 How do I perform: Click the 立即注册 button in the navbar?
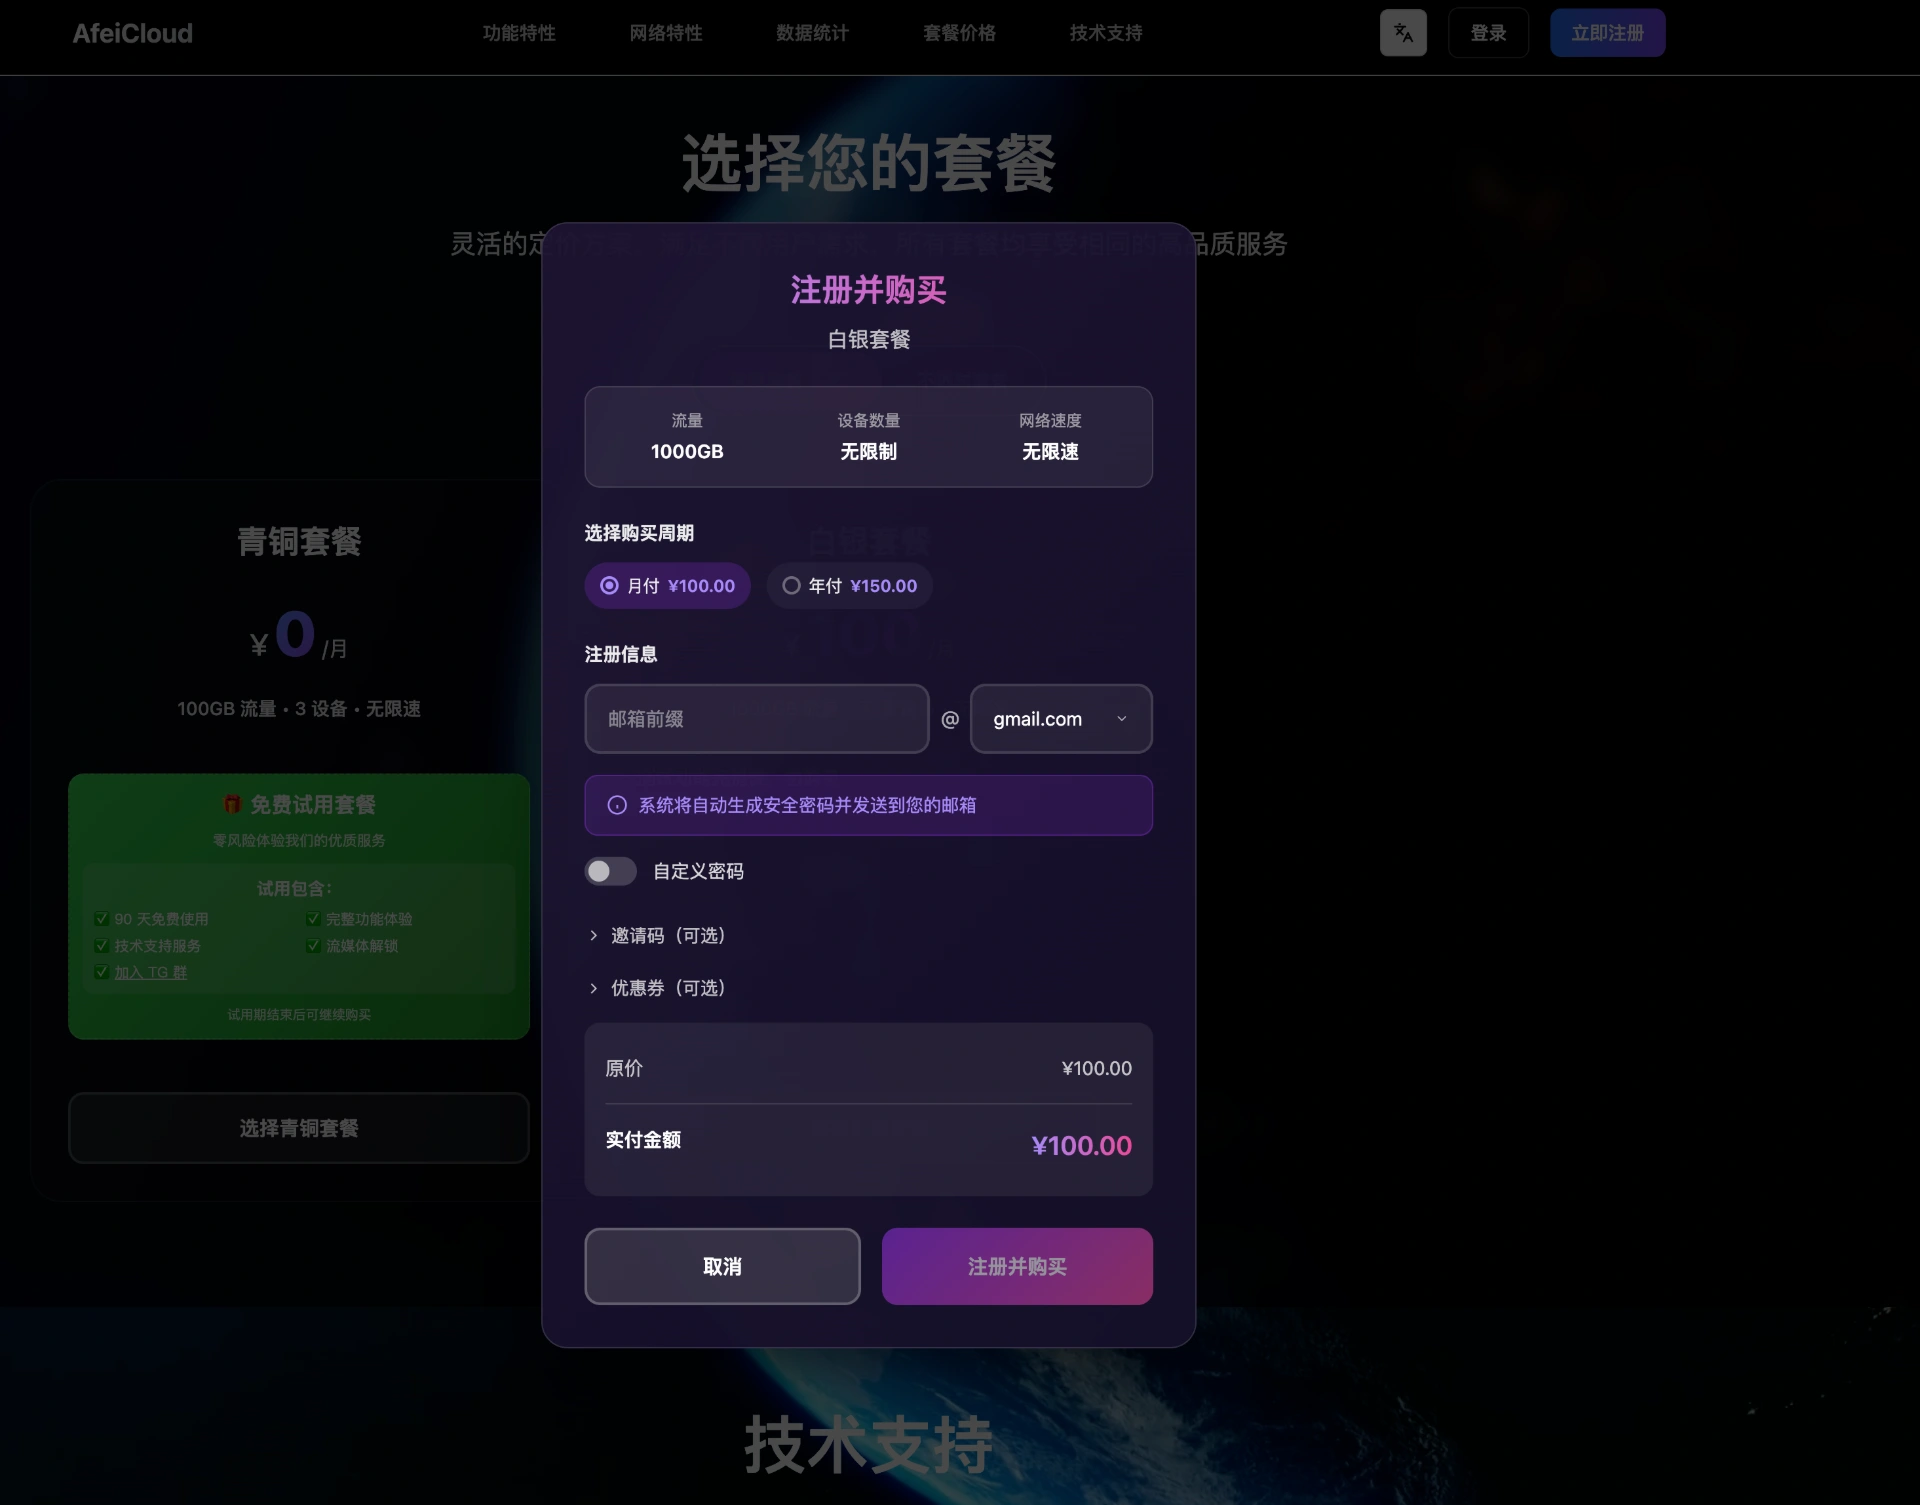point(1606,33)
